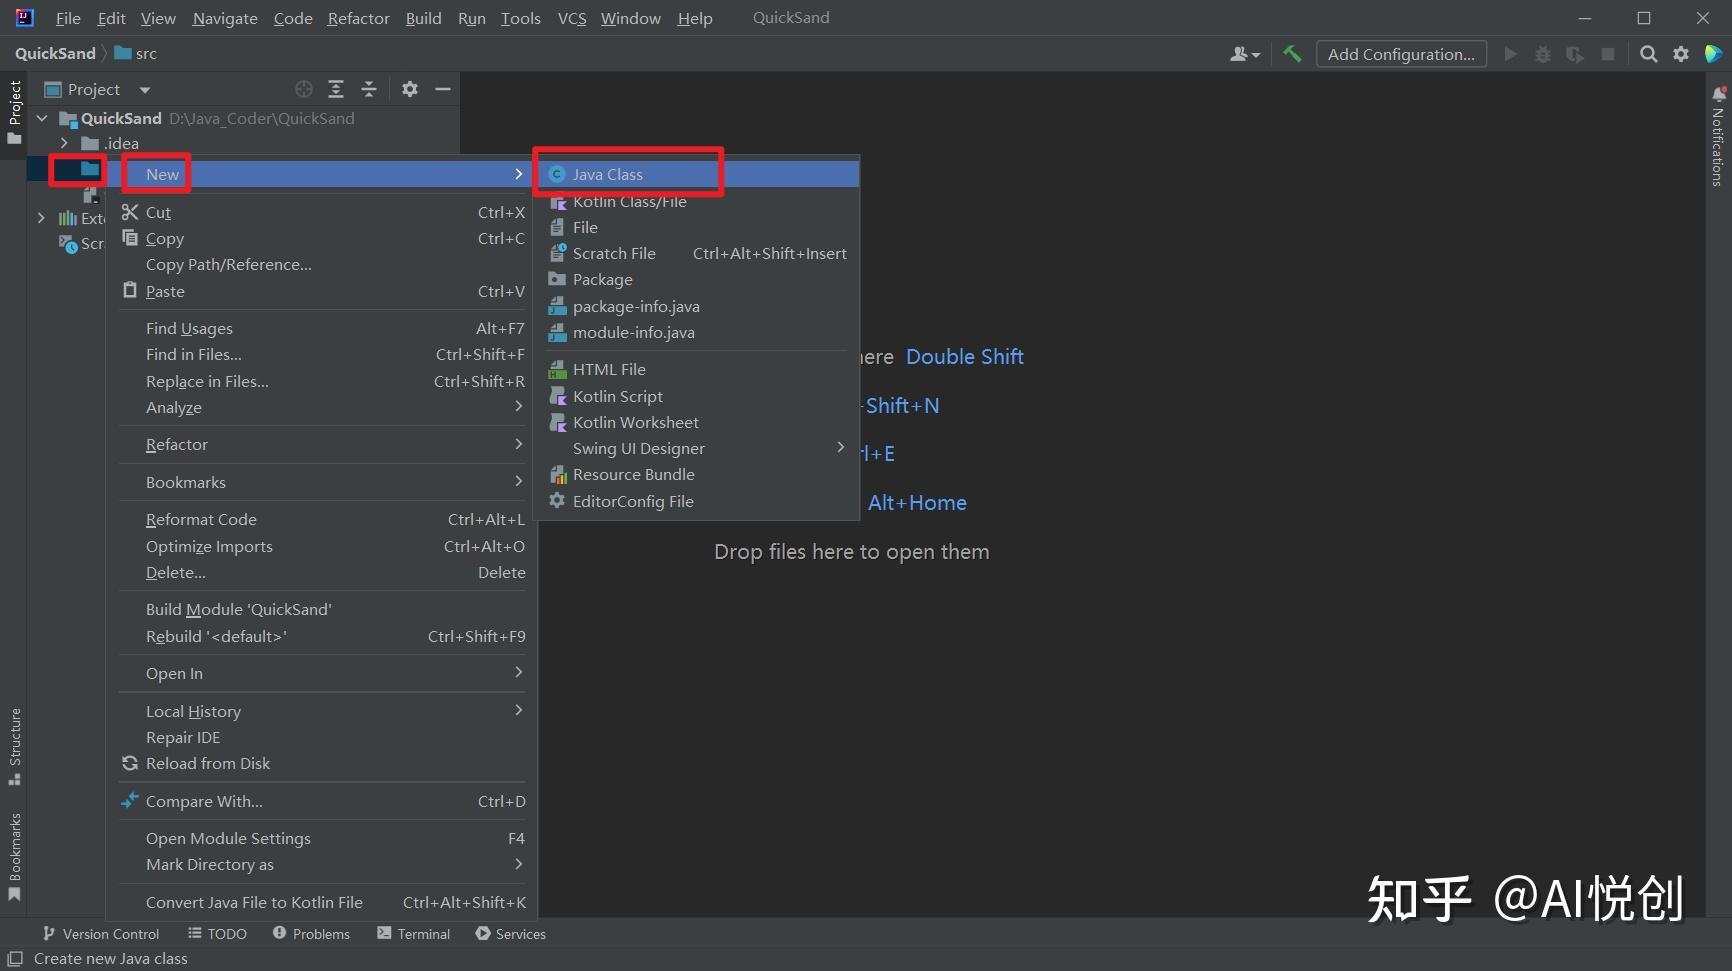The image size is (1732, 971).
Task: Click the Copy icon in context menu
Action: tap(130, 238)
